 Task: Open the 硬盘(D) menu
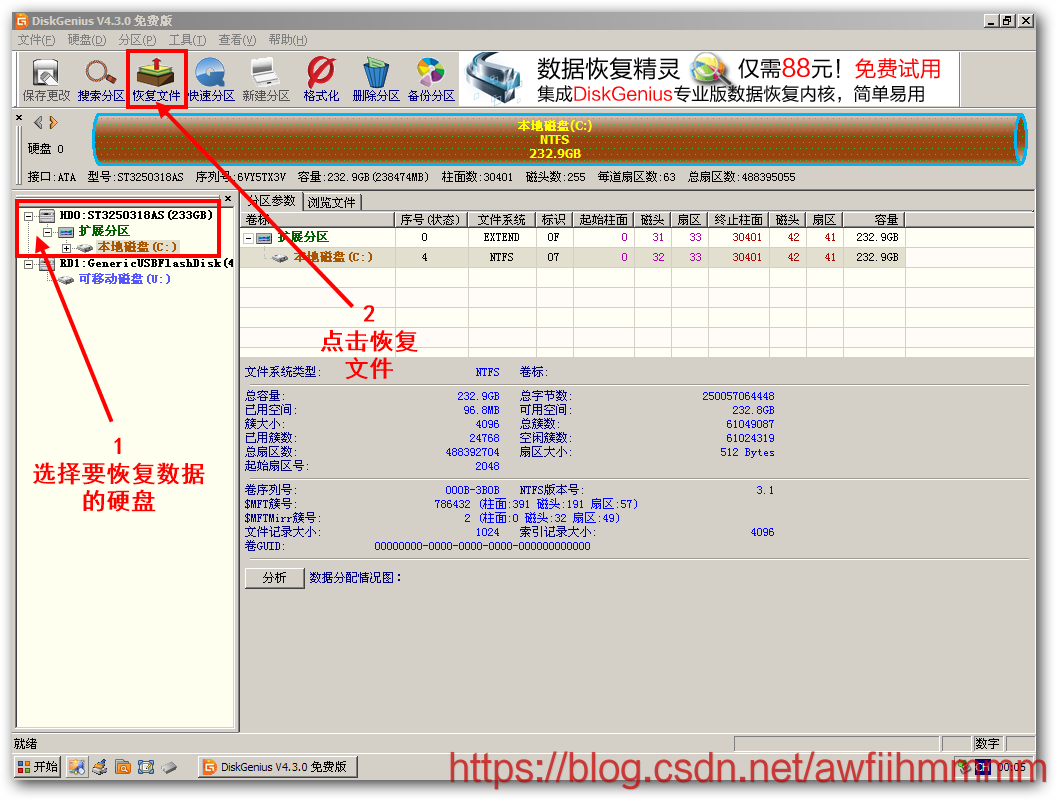(87, 40)
